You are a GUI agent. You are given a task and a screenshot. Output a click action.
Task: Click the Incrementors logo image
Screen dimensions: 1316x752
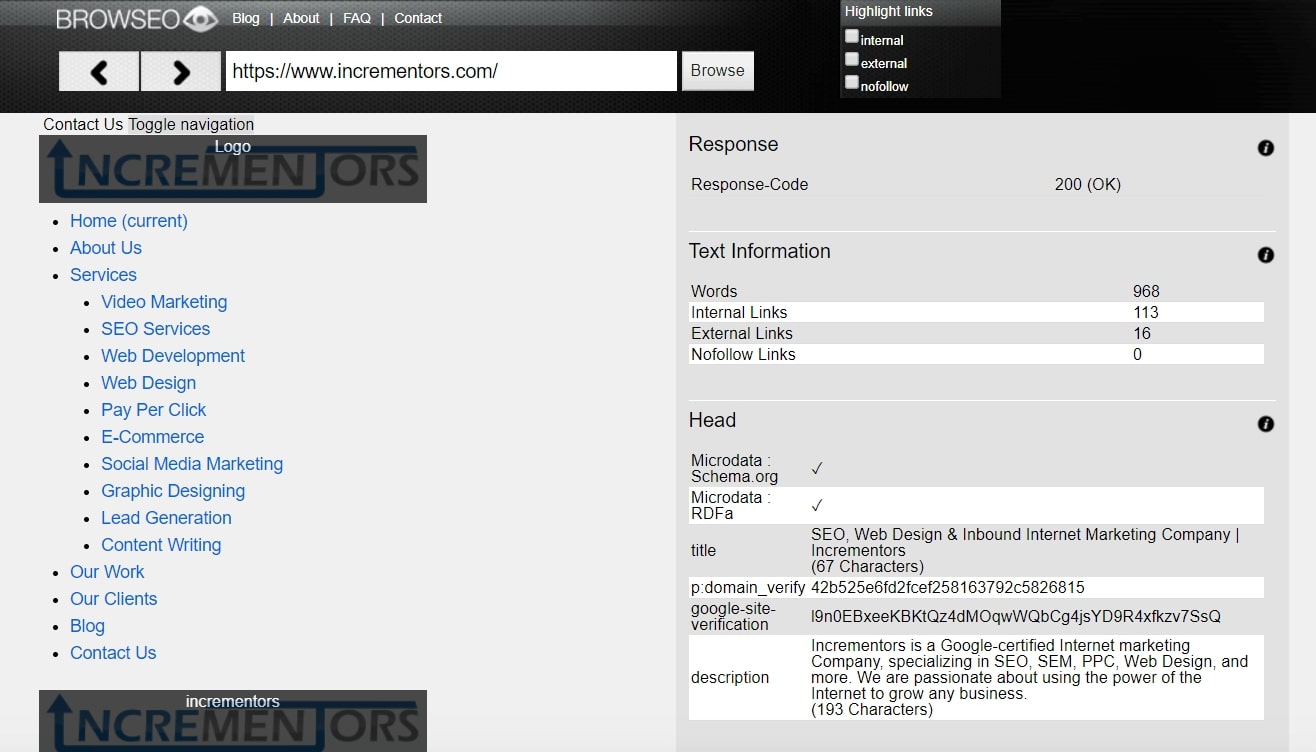233,168
